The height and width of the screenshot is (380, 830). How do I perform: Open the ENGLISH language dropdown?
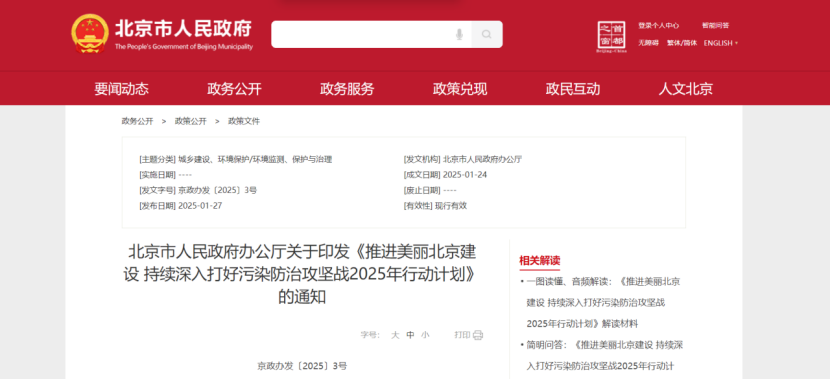(720, 43)
